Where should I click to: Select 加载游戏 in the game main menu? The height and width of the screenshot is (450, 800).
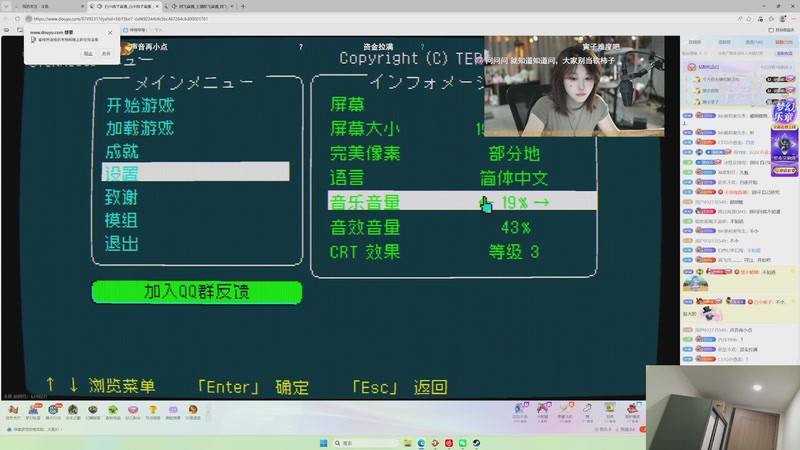point(140,128)
